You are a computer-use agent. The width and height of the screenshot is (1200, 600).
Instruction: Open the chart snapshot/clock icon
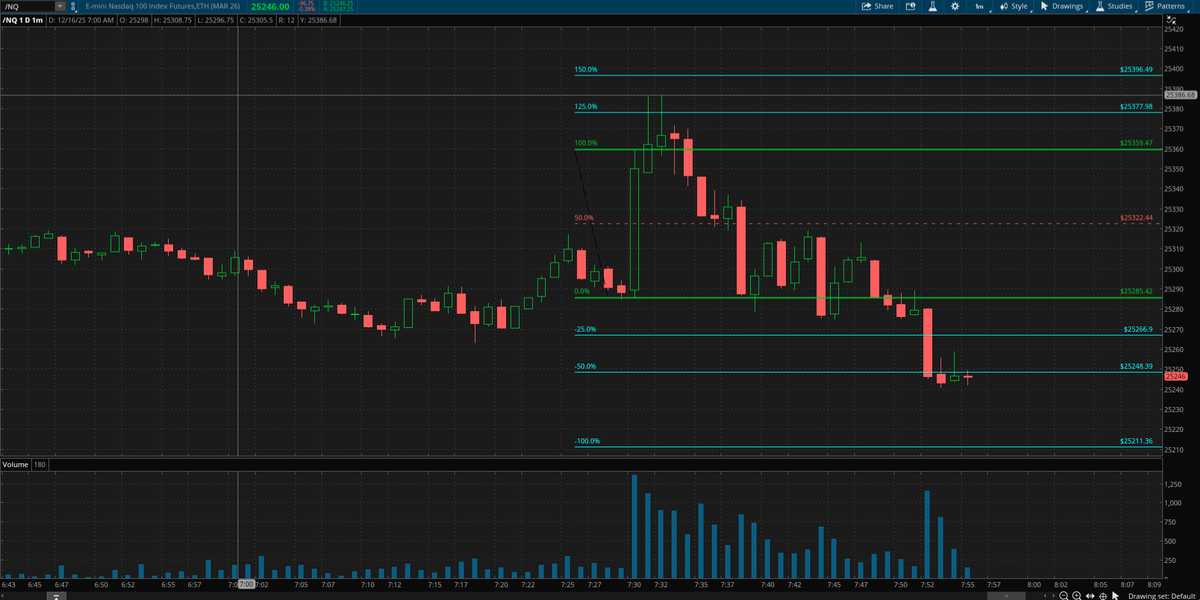[x=910, y=6]
